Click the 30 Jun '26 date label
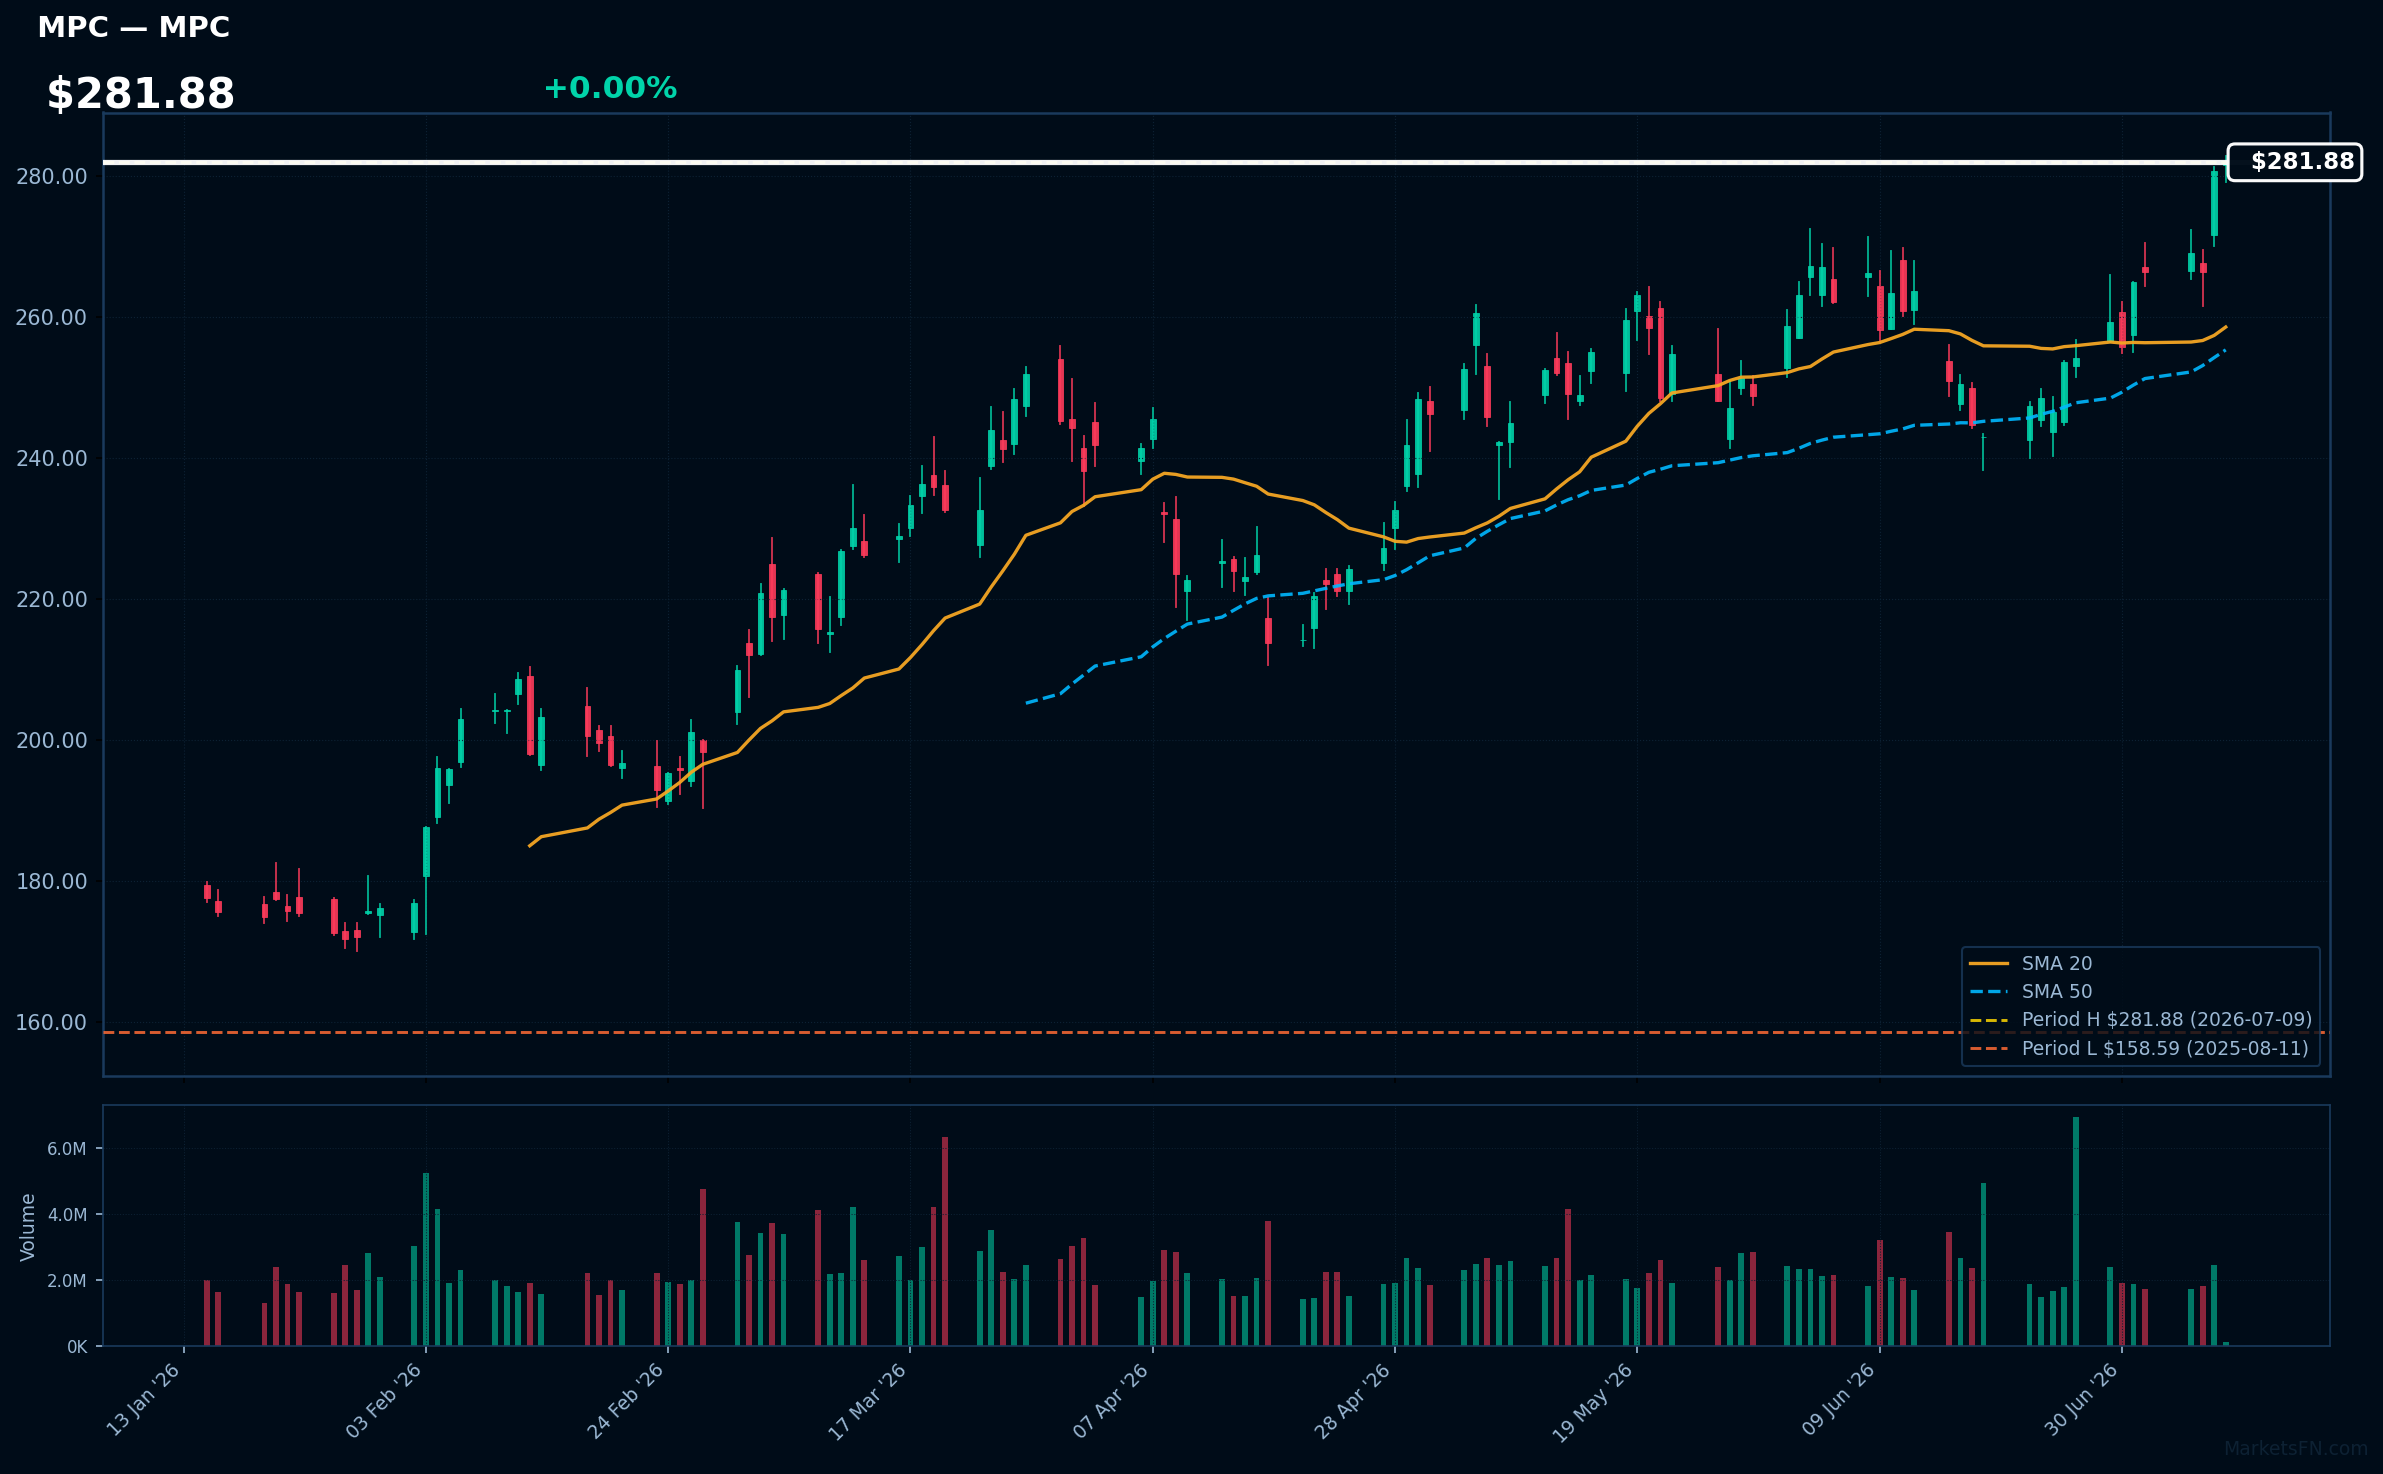The width and height of the screenshot is (2383, 1474). point(2081,1400)
